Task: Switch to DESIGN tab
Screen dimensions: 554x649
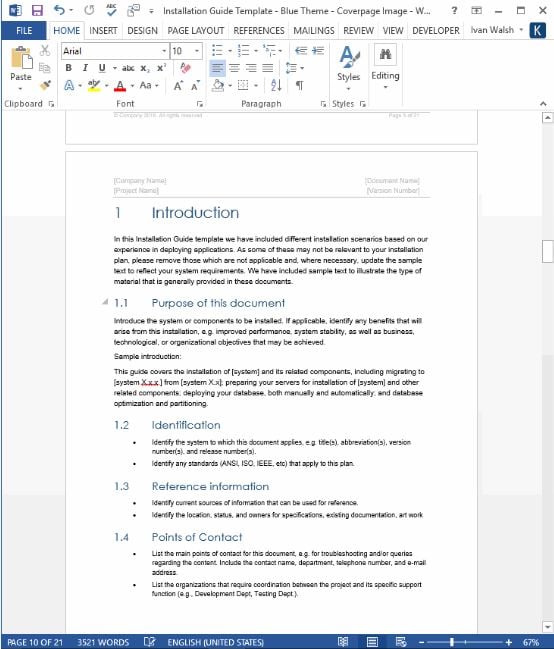Action: [142, 31]
